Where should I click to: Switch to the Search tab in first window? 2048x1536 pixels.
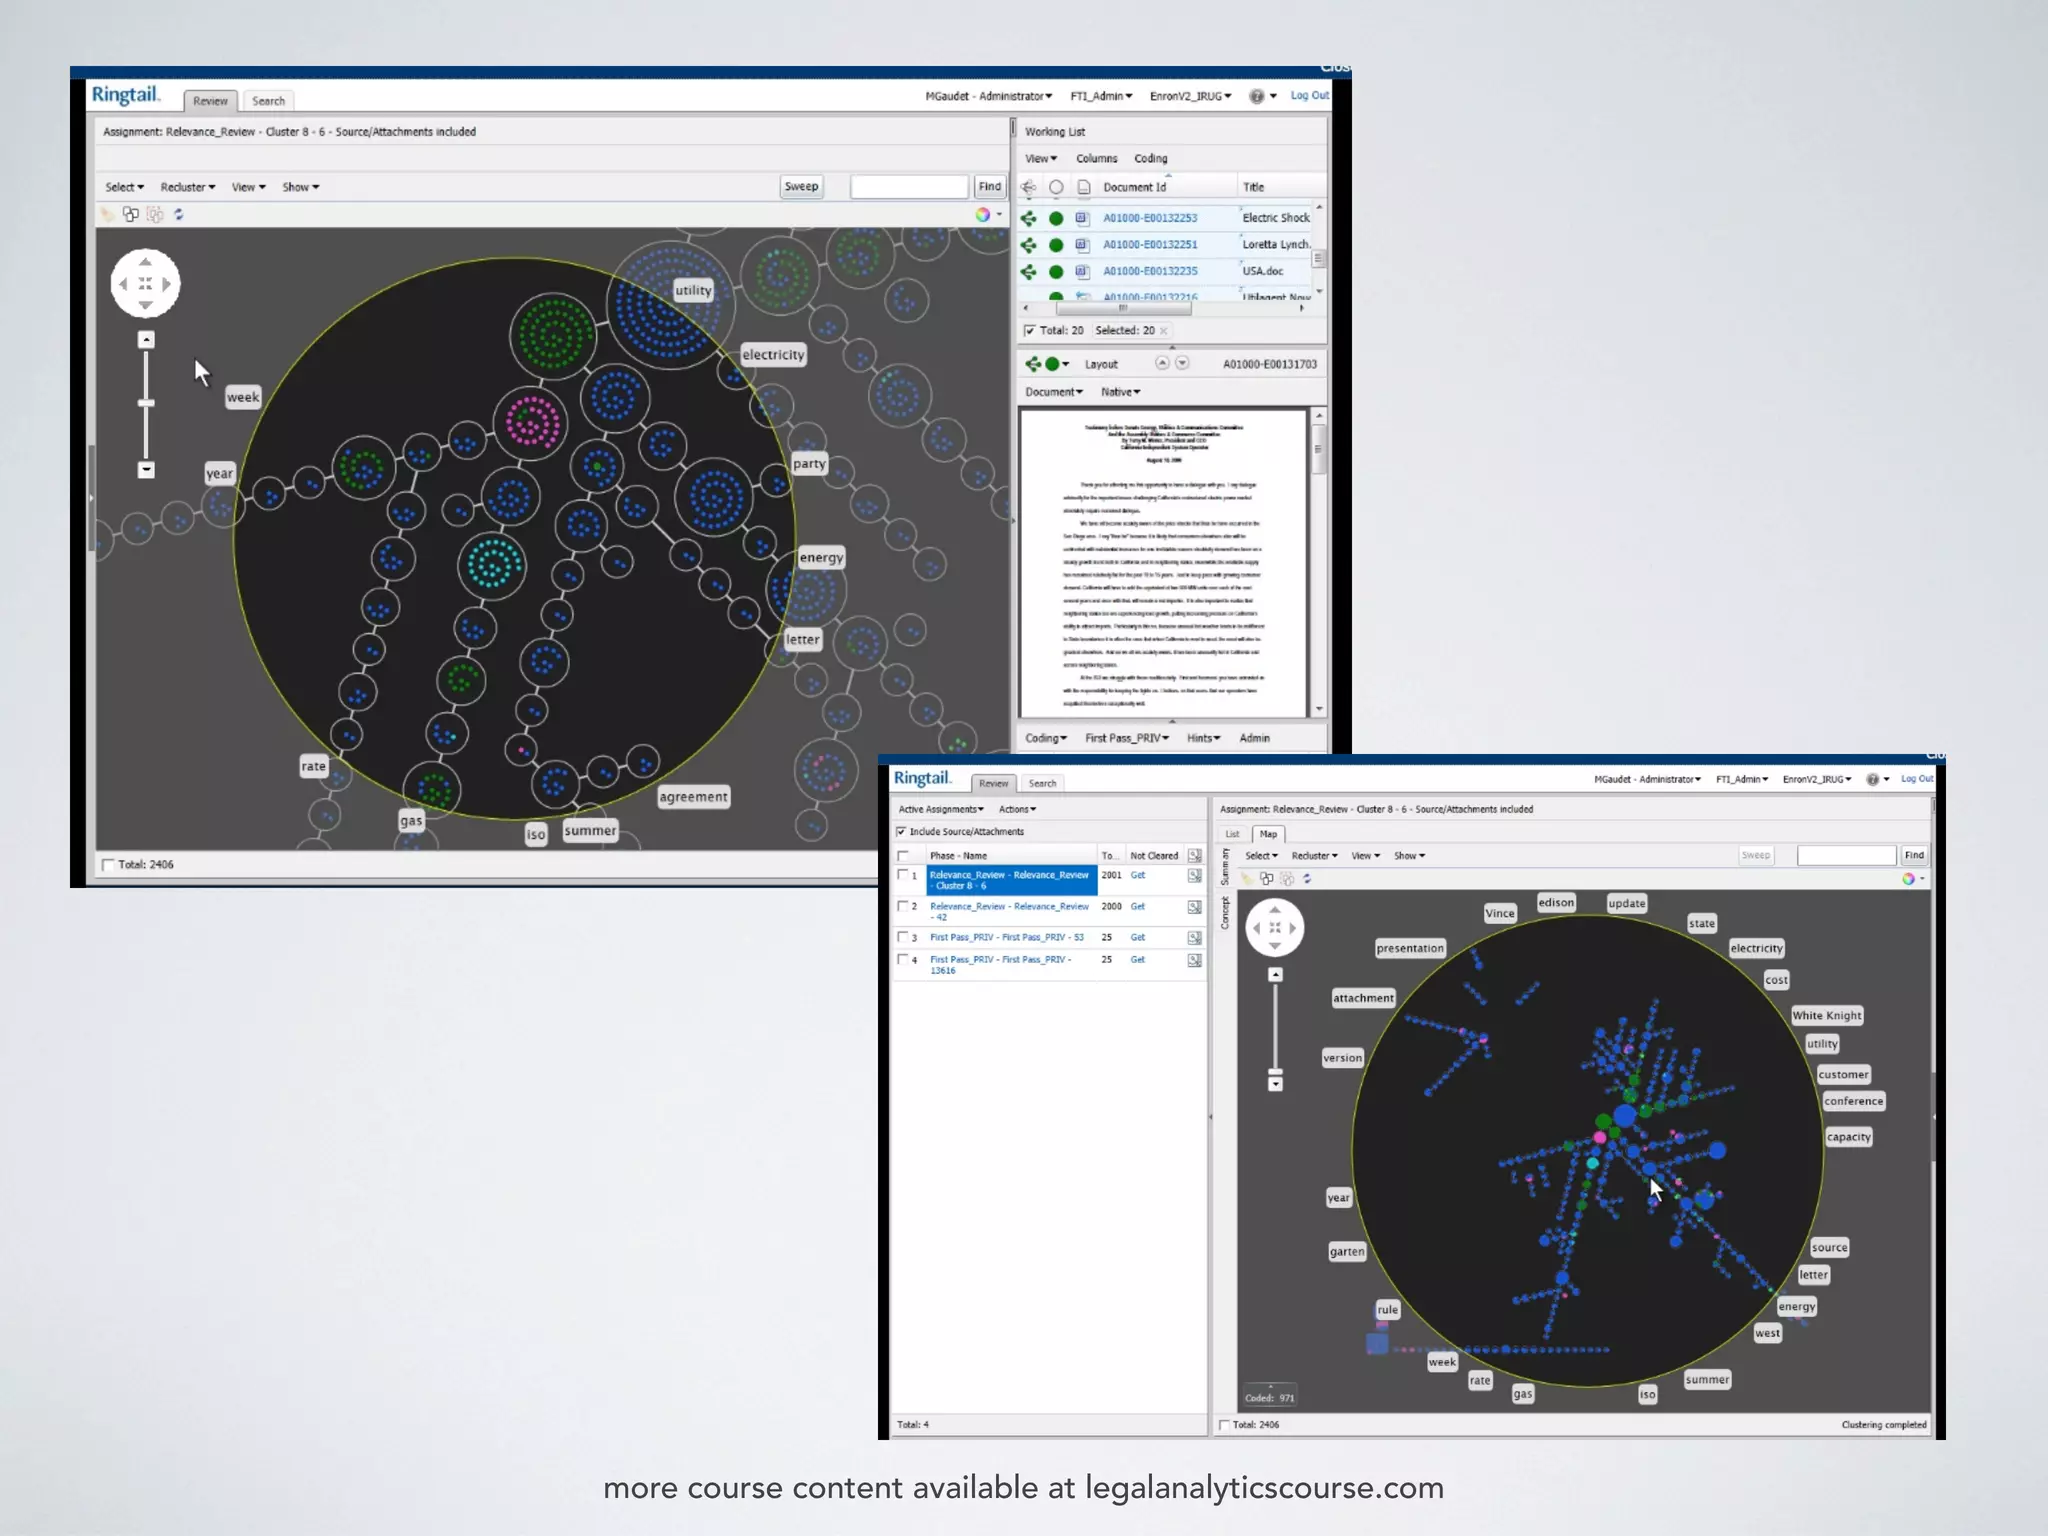tap(268, 101)
